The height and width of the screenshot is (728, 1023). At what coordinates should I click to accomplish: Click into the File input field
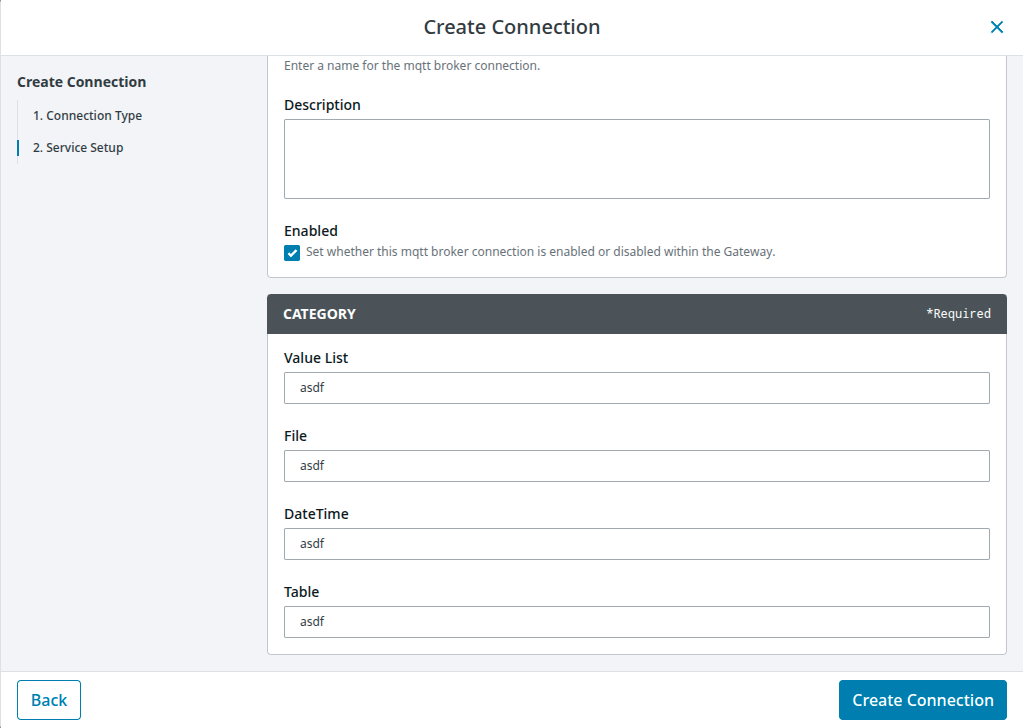pyautogui.click(x=636, y=466)
